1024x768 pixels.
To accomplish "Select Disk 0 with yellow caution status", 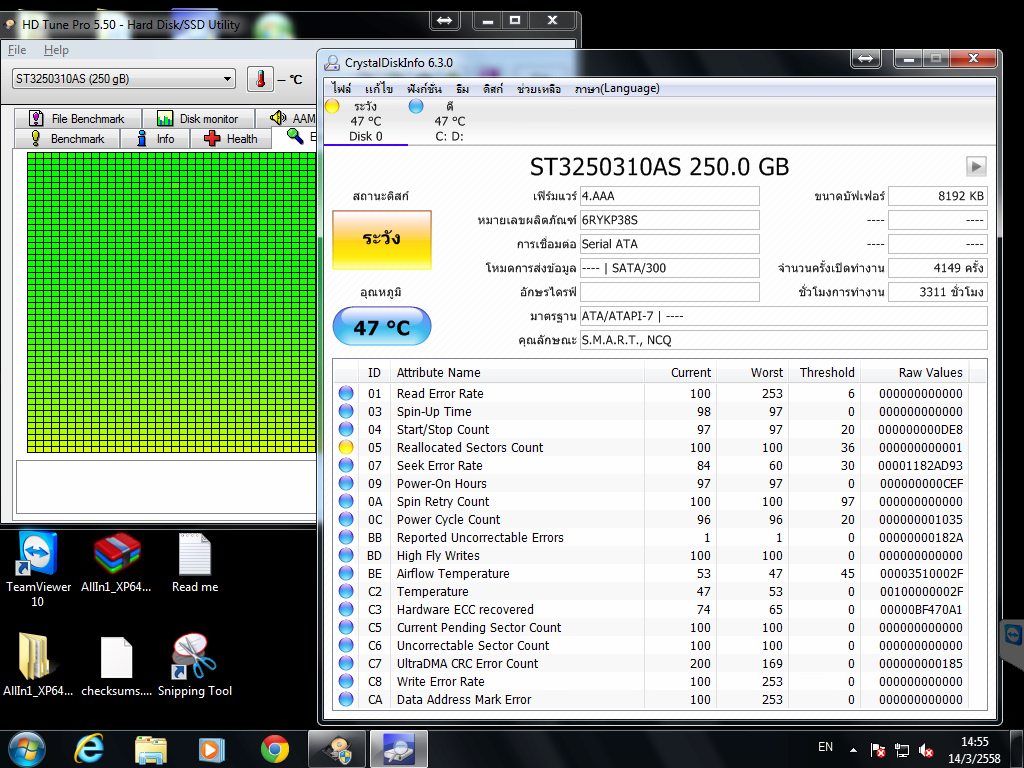I will point(366,121).
